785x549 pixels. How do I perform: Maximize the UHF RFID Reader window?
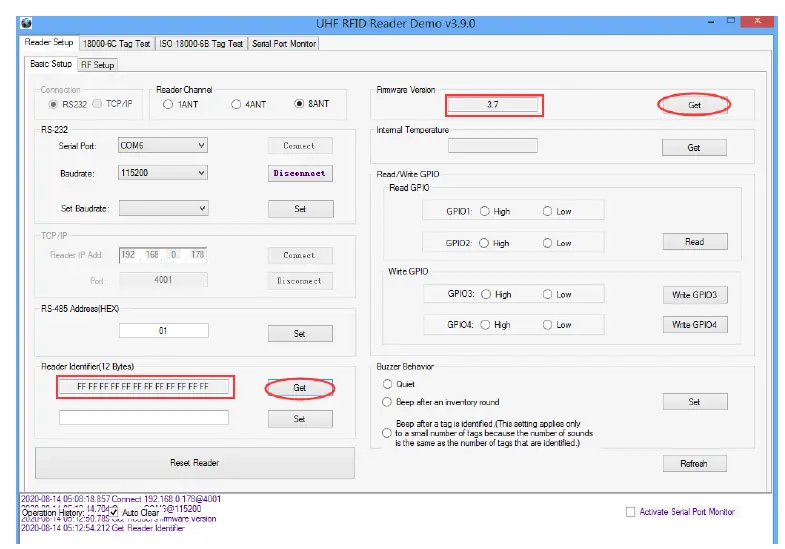click(731, 21)
